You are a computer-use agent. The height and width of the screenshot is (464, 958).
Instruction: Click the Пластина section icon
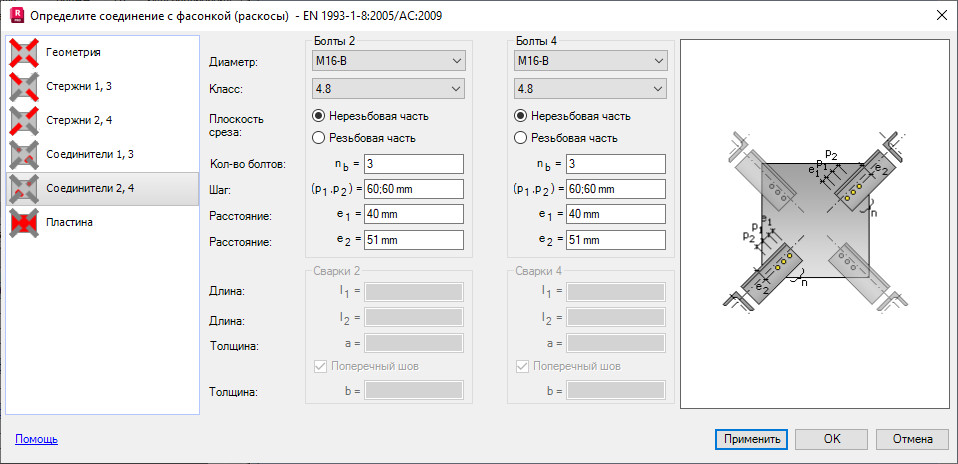[24, 223]
